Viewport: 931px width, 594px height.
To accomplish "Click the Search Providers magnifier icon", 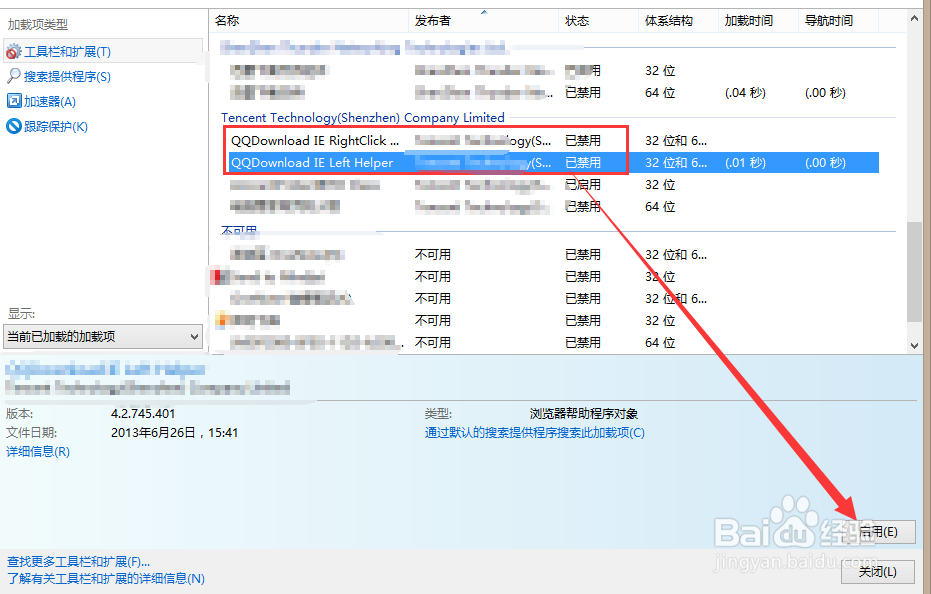I will pyautogui.click(x=14, y=76).
